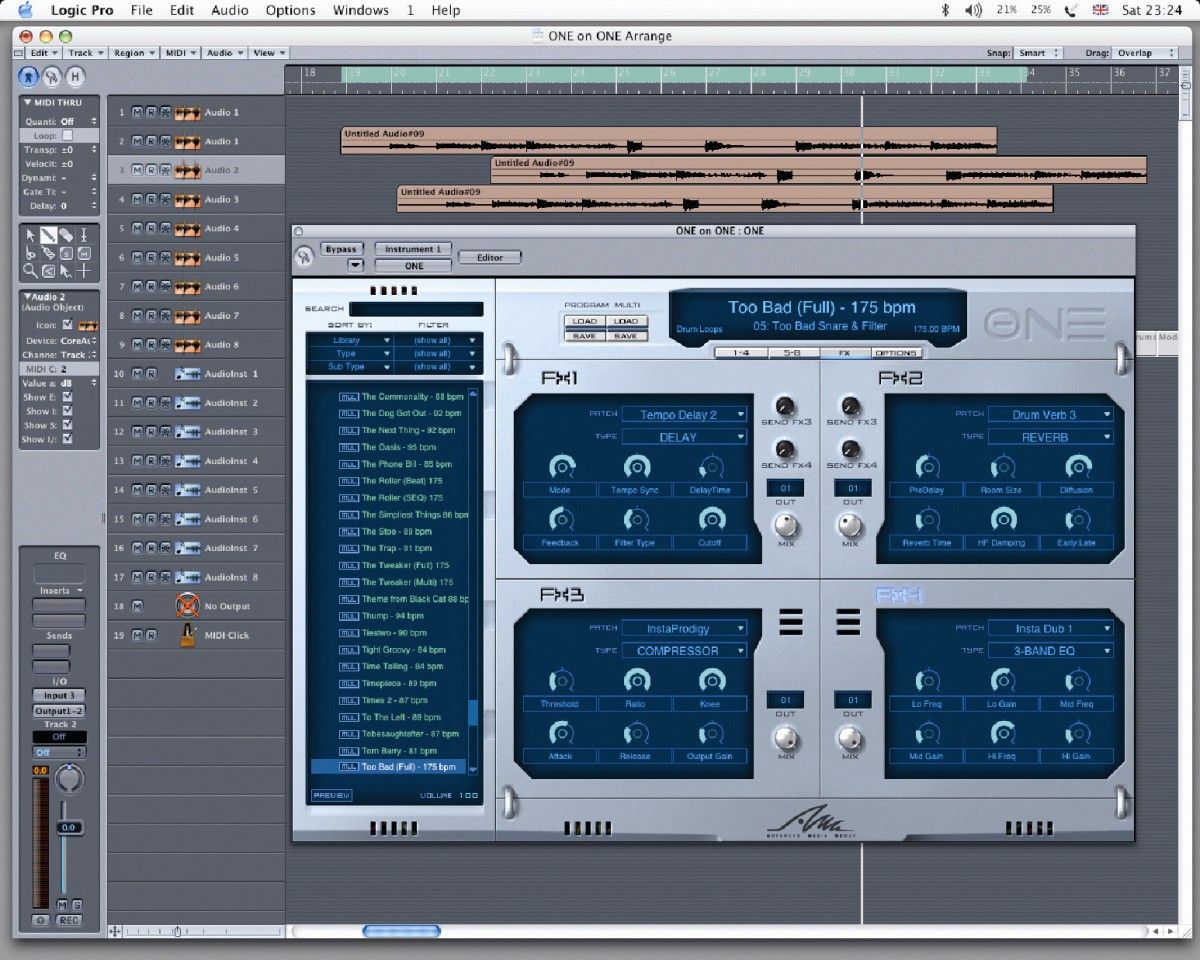Collapse the MIDI THRU disclosure triangle
Image resolution: width=1200 pixels, height=960 pixels.
(x=26, y=103)
